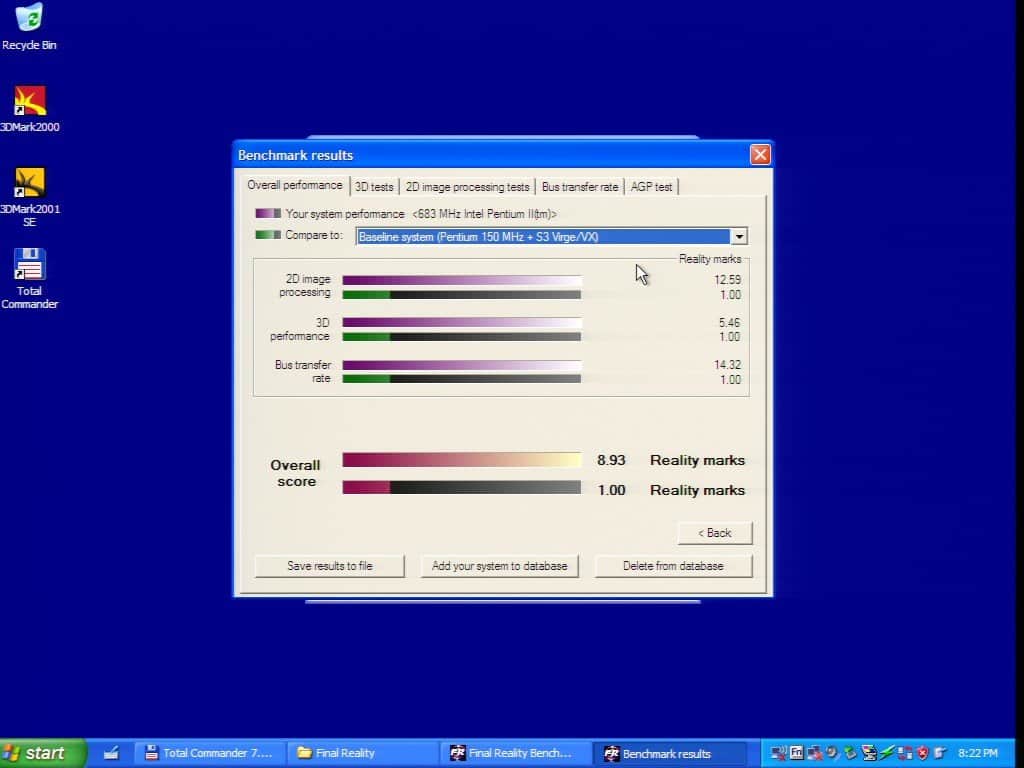Click the 8.93 overall score value
The image size is (1024, 768).
click(611, 460)
